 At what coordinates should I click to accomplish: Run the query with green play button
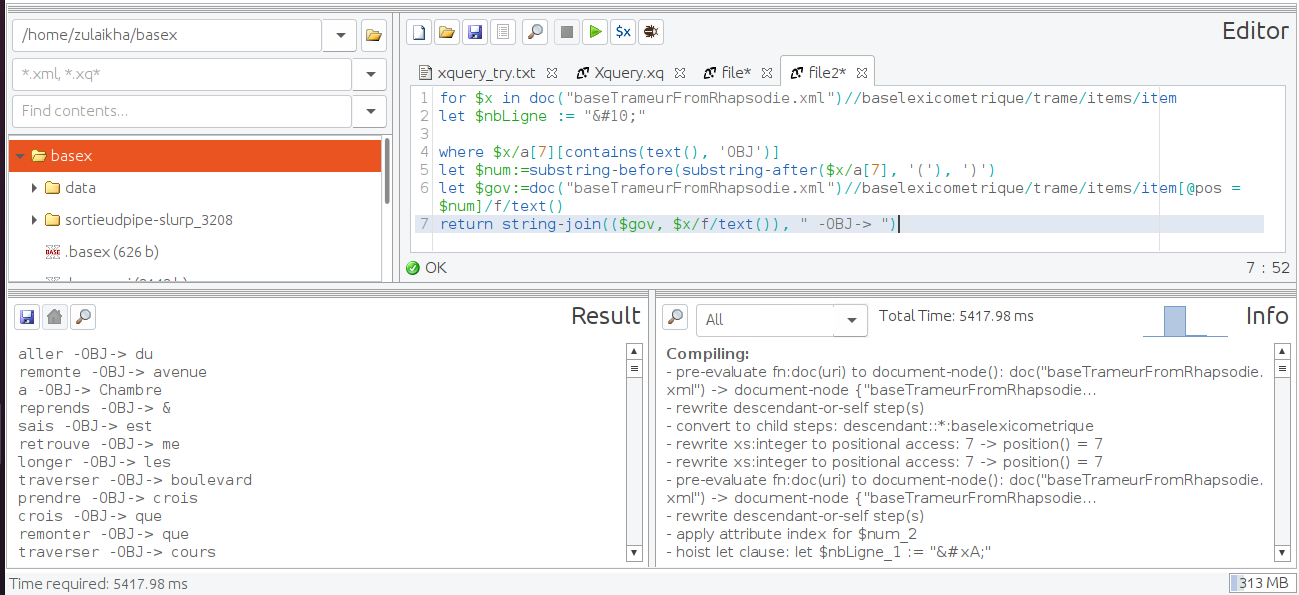(x=595, y=32)
